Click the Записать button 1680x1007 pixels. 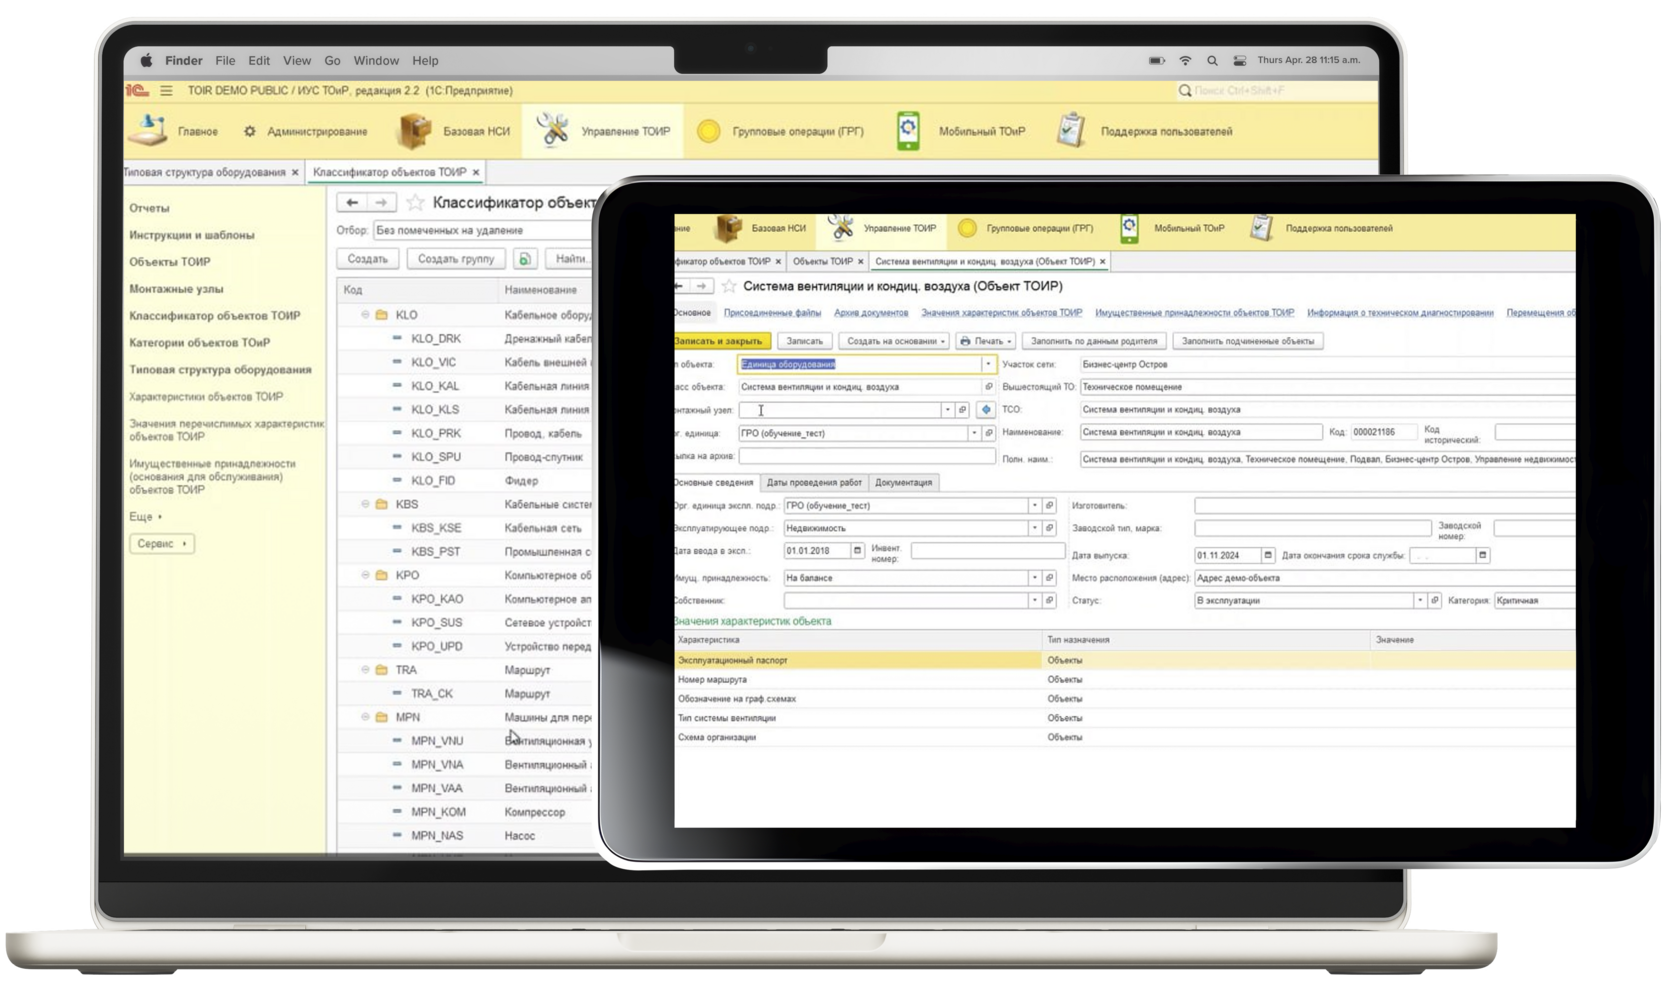(x=804, y=341)
